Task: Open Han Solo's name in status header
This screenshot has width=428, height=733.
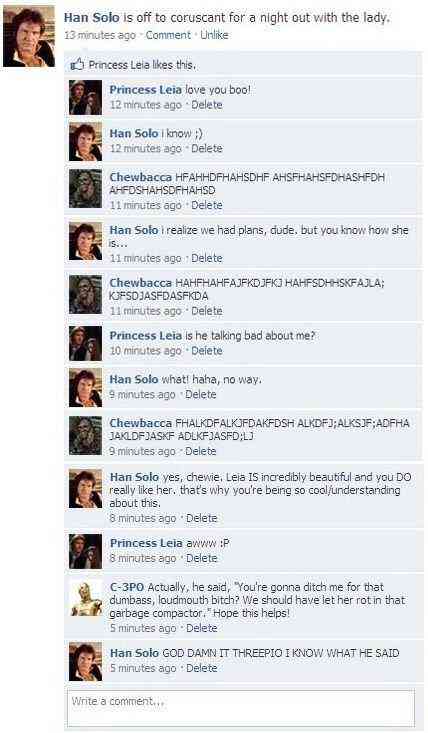Action: [x=92, y=18]
